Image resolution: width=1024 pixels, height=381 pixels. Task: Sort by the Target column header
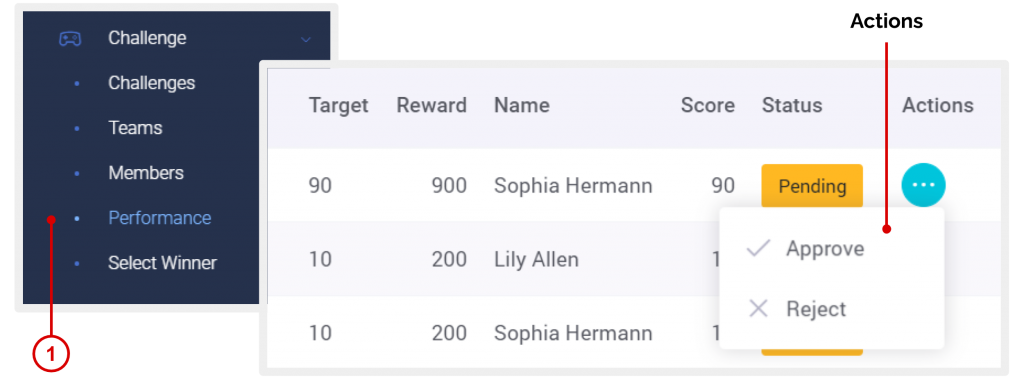point(338,105)
